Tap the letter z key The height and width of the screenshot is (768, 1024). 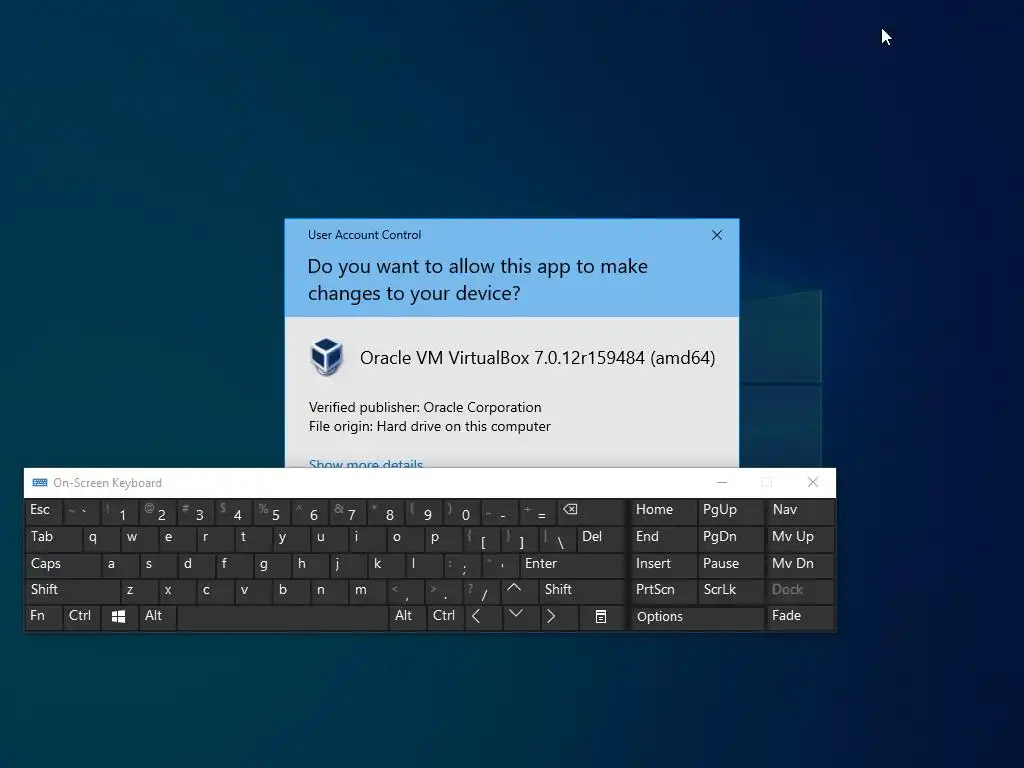(x=138, y=591)
